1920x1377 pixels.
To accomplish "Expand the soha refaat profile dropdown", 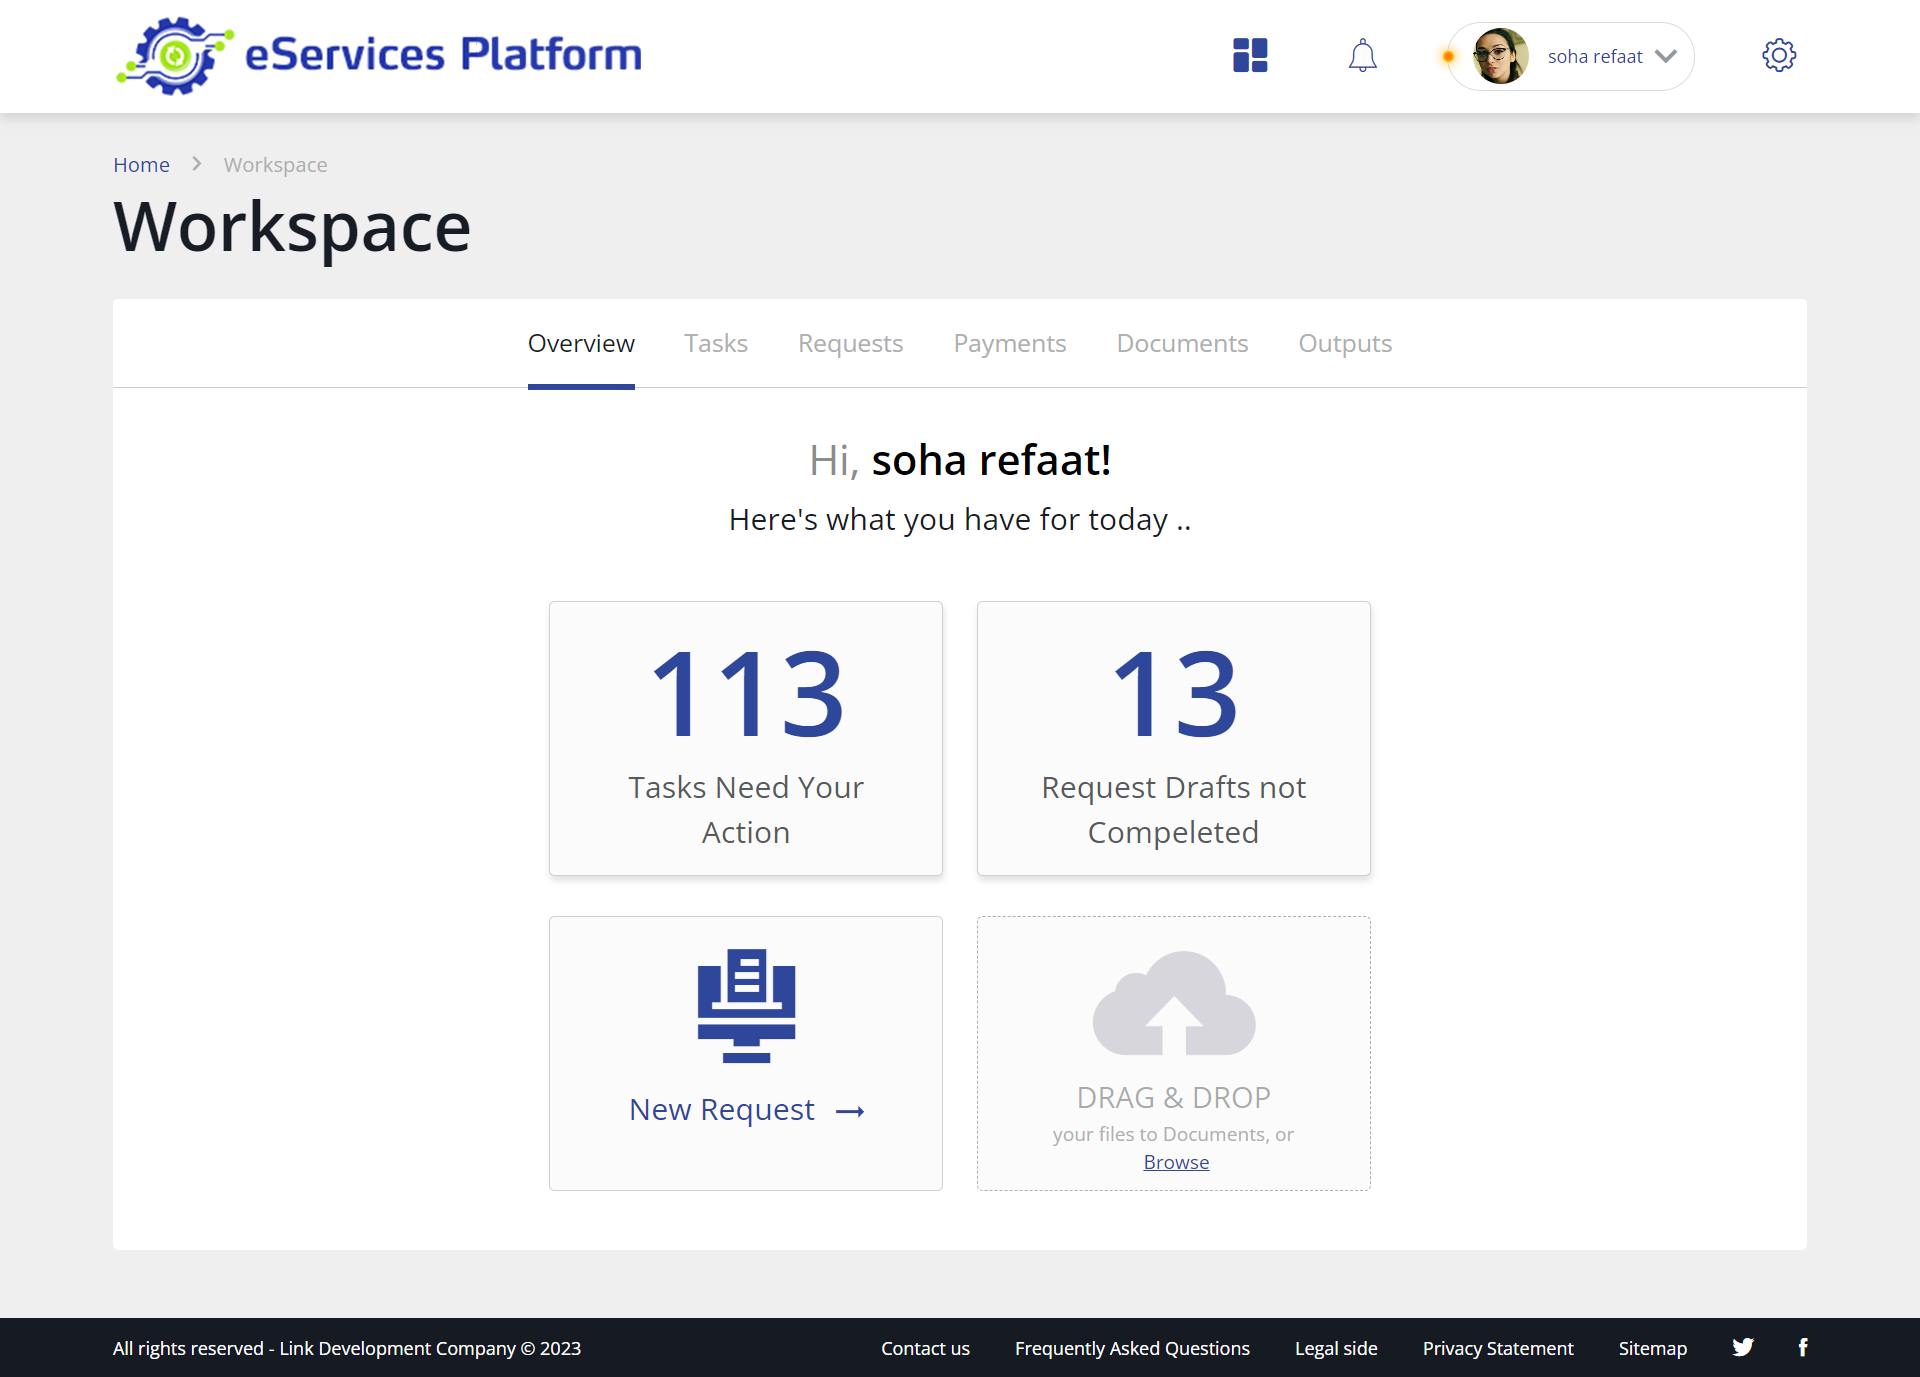I will 1666,56.
